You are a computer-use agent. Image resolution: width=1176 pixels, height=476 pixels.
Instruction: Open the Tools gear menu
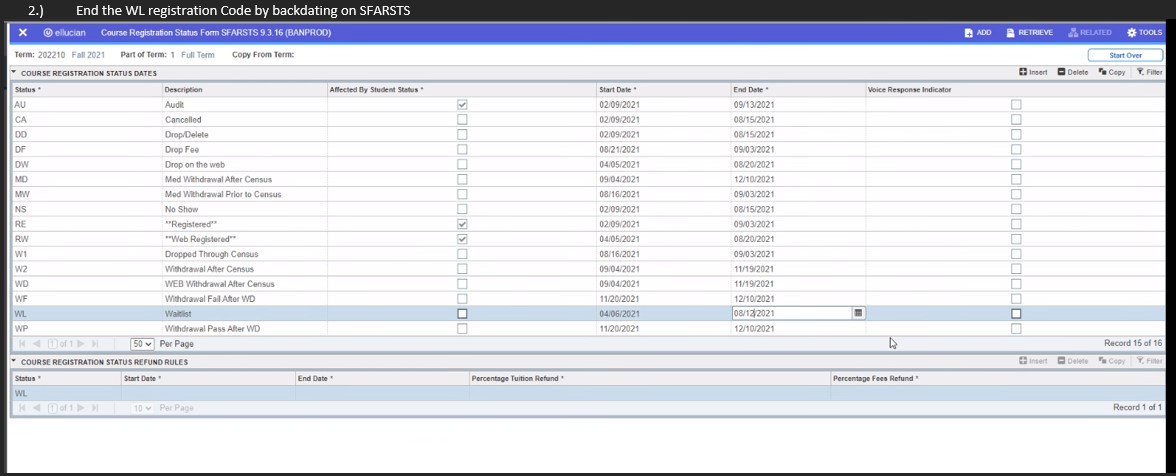click(x=1144, y=33)
